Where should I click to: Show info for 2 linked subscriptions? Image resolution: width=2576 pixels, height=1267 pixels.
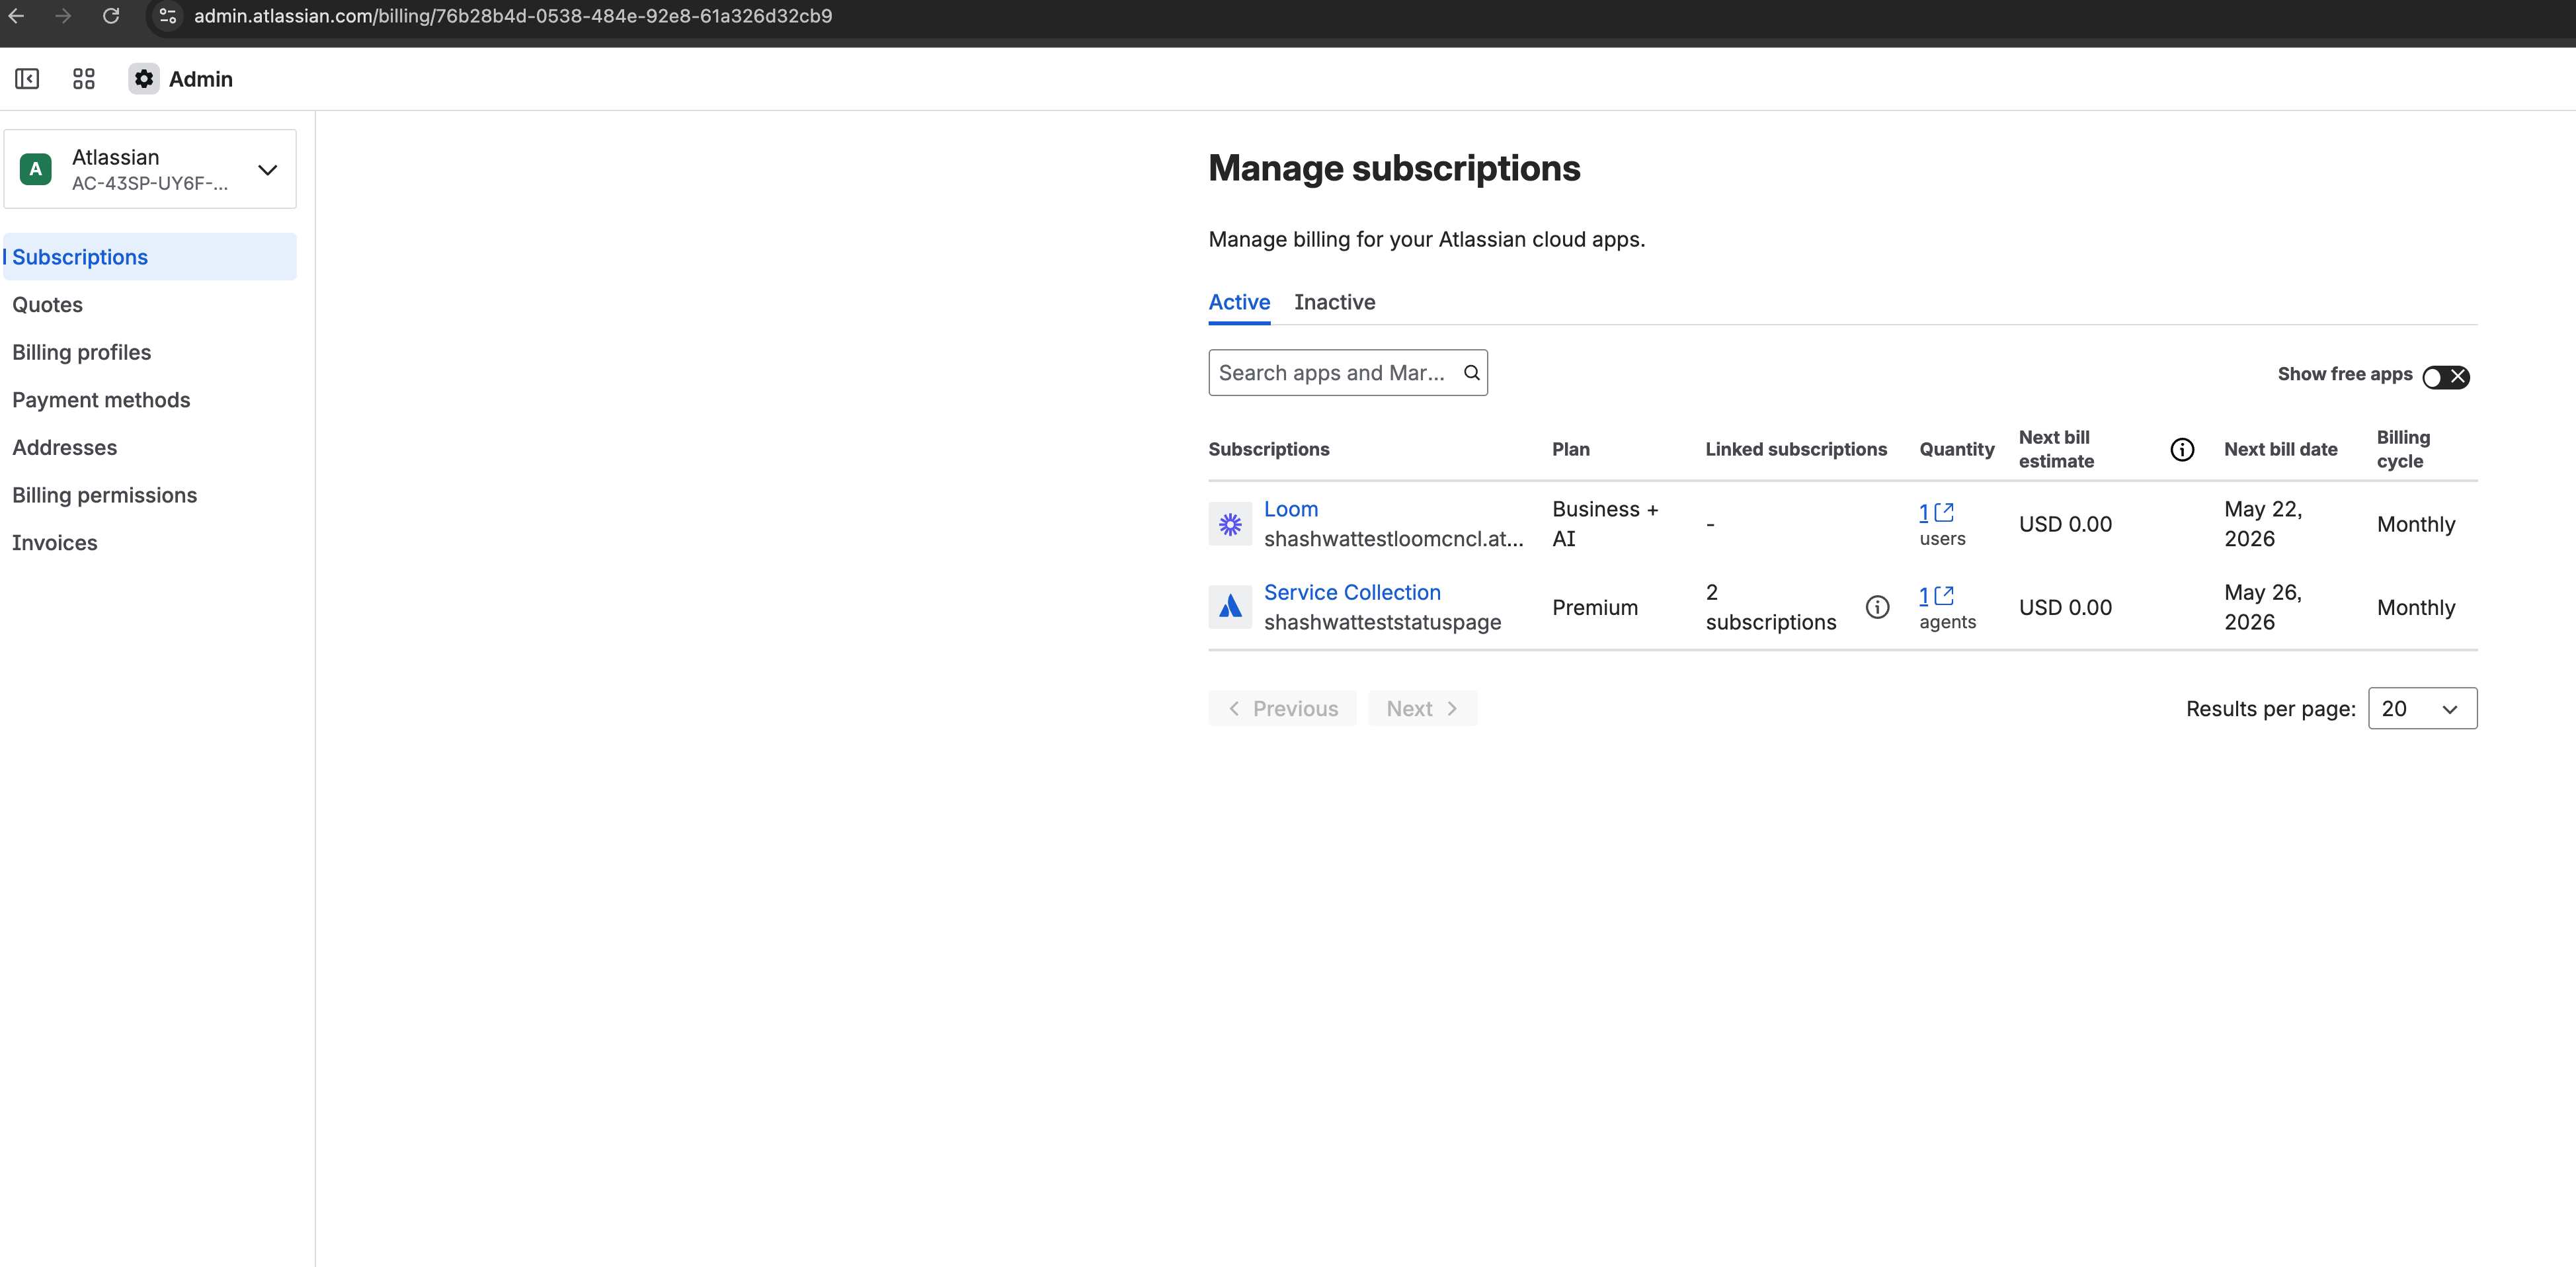1878,607
